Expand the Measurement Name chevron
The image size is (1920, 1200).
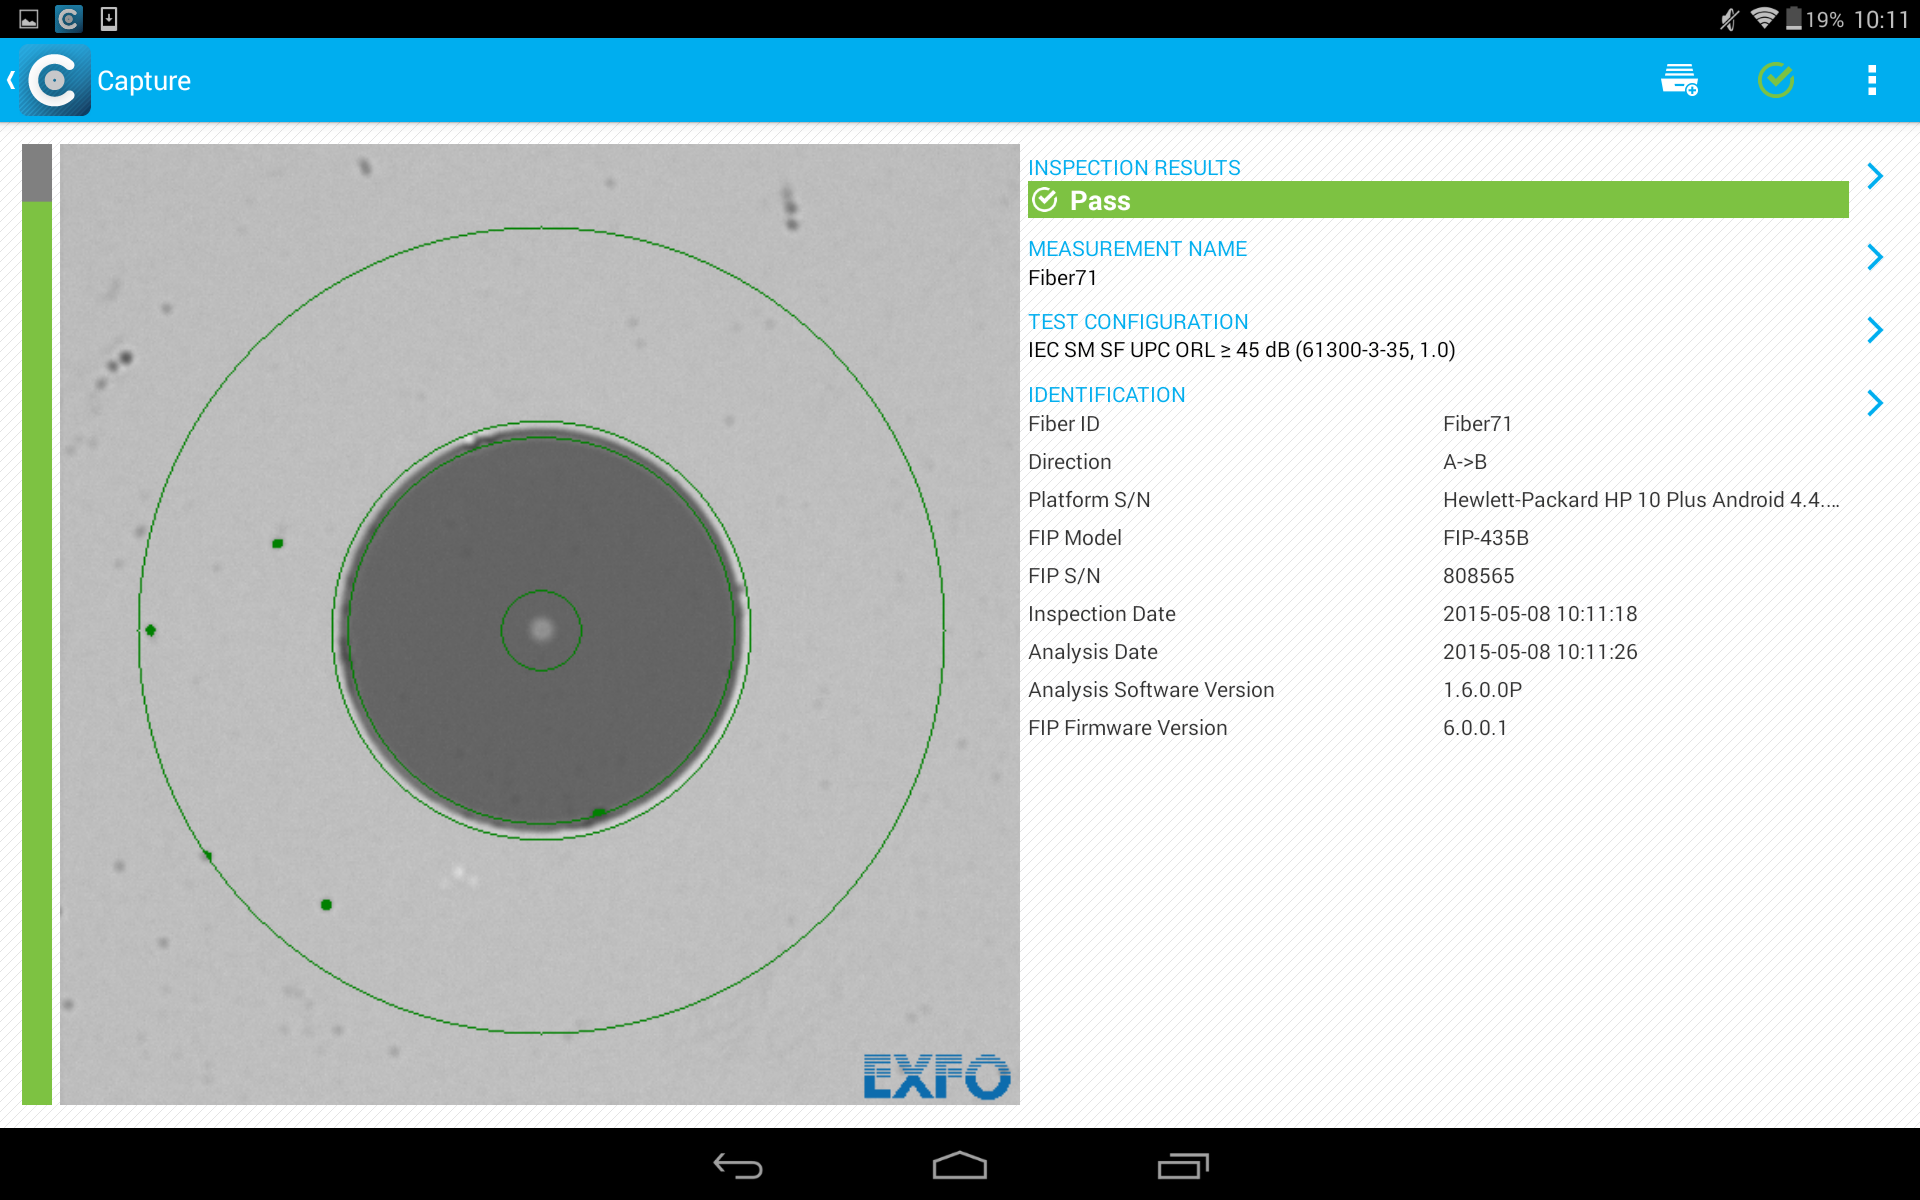pyautogui.click(x=1875, y=257)
